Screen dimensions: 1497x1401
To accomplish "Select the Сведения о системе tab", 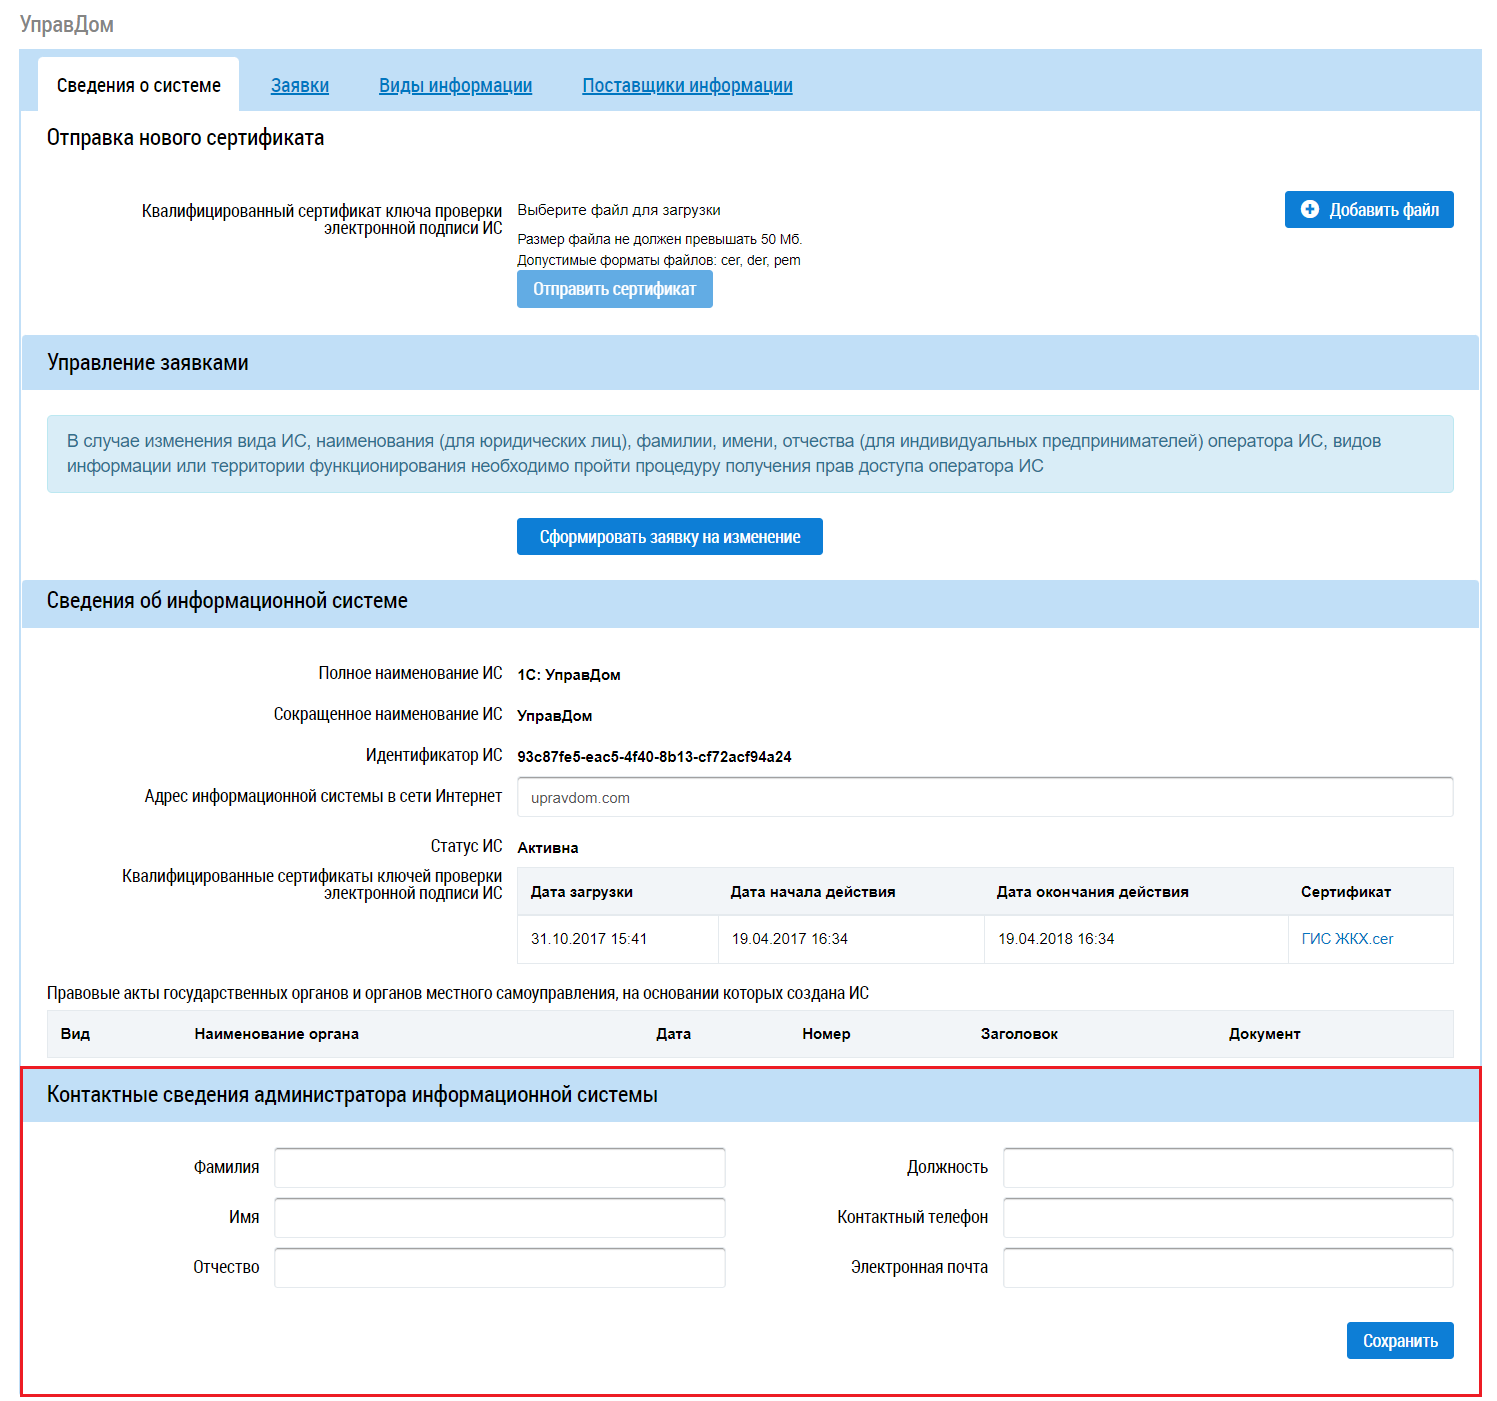I will (139, 86).
